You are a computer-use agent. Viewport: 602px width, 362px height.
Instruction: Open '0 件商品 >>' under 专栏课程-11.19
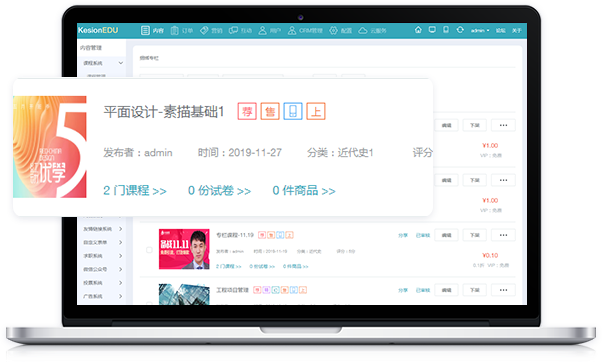296,266
